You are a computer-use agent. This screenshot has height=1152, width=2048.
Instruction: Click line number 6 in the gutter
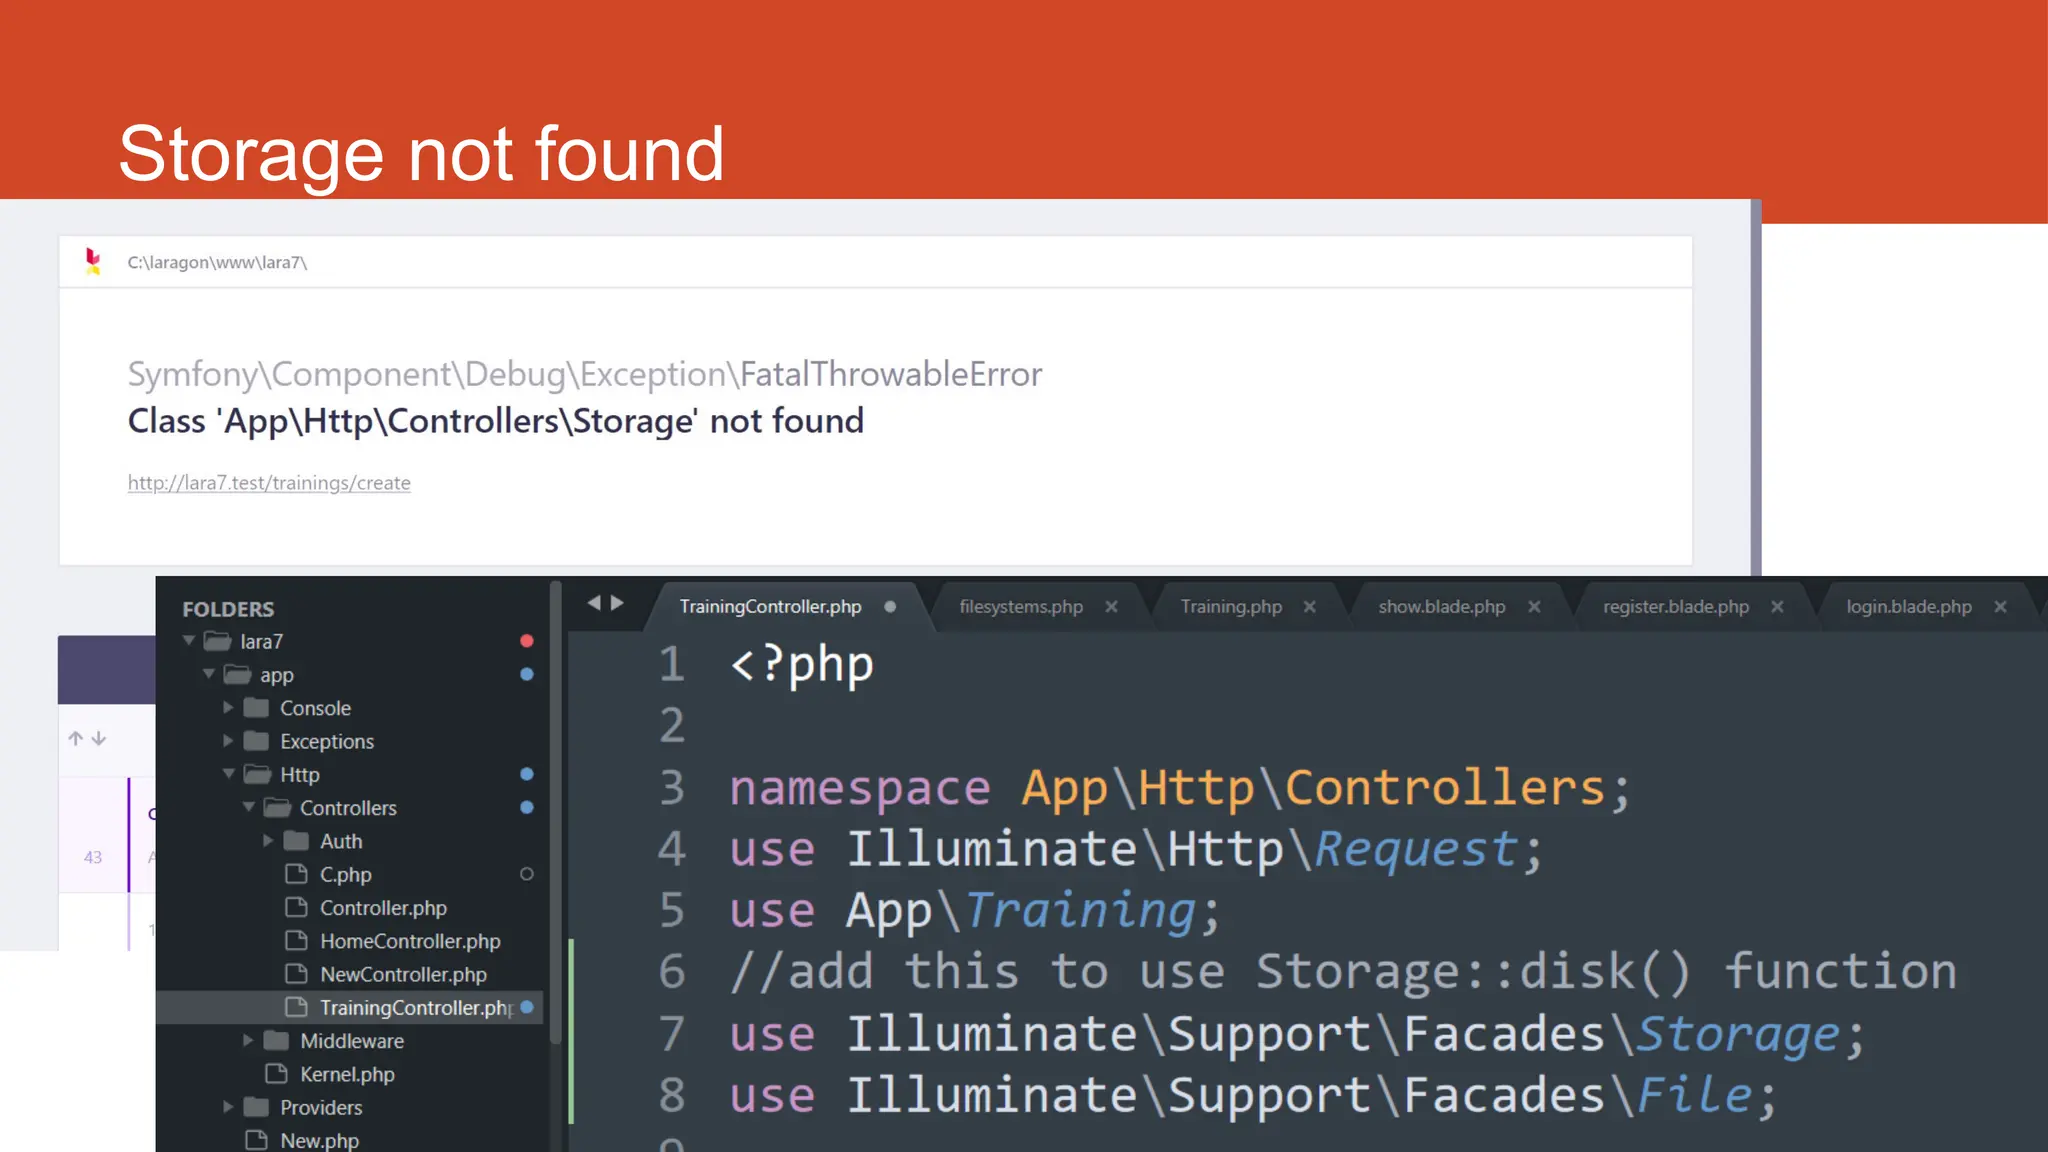pyautogui.click(x=672, y=972)
